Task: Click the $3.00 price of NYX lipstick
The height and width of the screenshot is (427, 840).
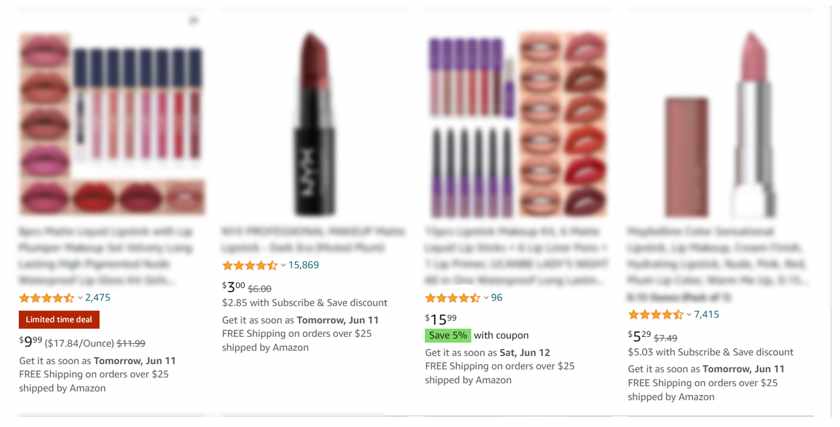Action: coord(234,287)
